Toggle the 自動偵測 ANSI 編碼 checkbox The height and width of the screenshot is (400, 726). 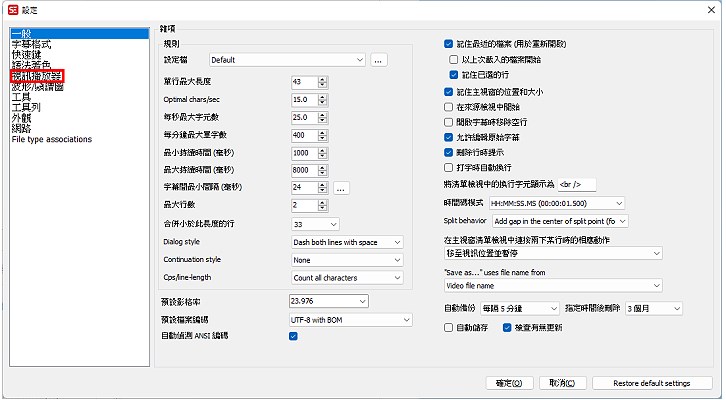coord(293,337)
